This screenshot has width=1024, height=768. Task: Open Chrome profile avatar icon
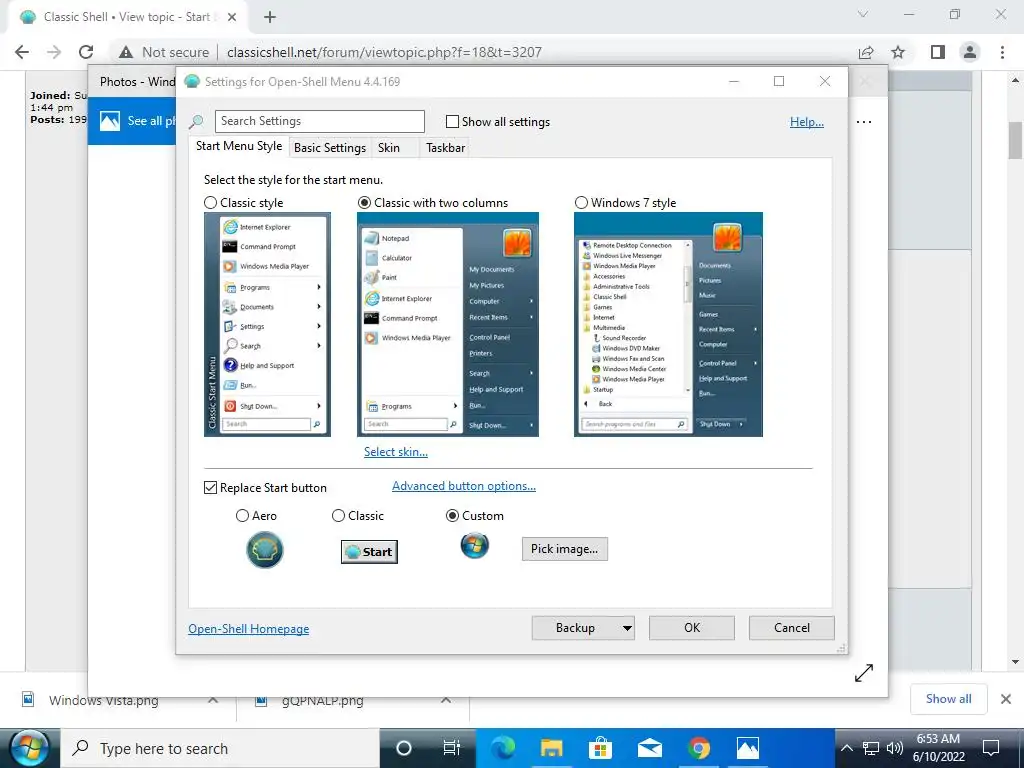point(970,52)
